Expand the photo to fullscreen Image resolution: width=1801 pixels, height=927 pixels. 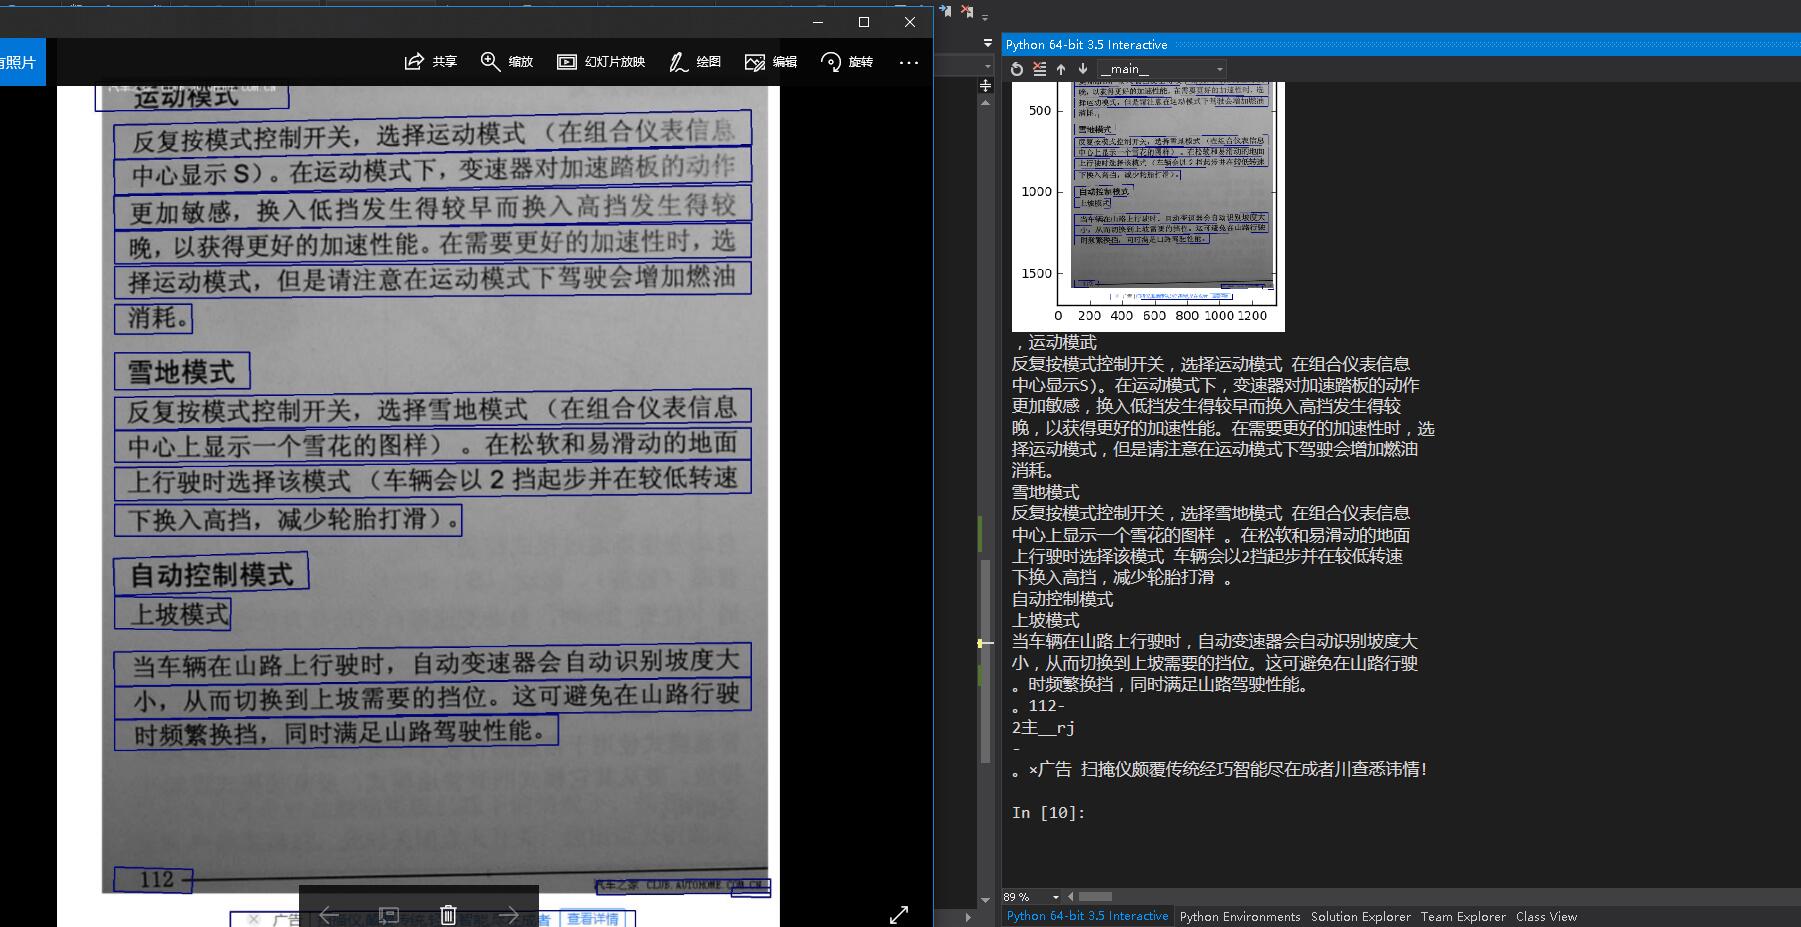coord(899,914)
